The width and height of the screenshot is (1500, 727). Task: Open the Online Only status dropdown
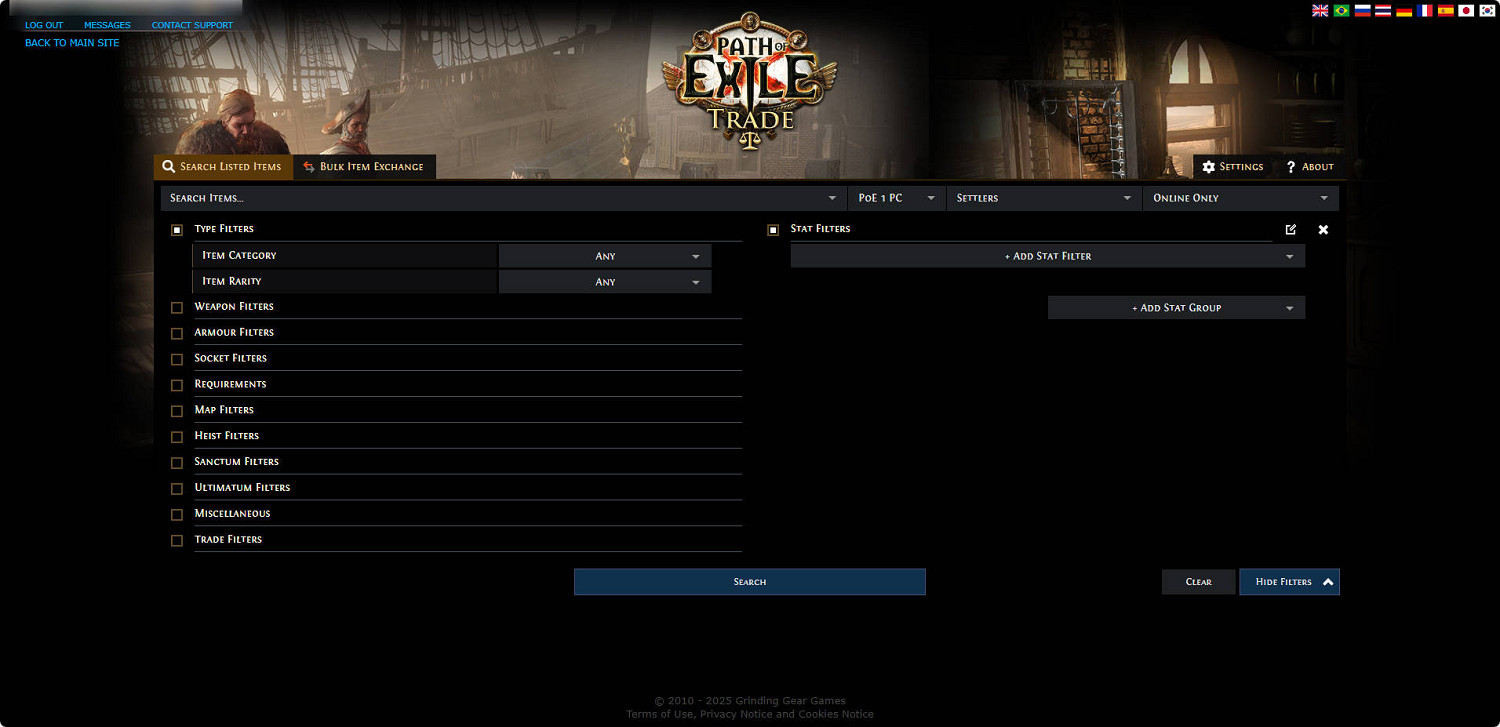[x=1240, y=198]
